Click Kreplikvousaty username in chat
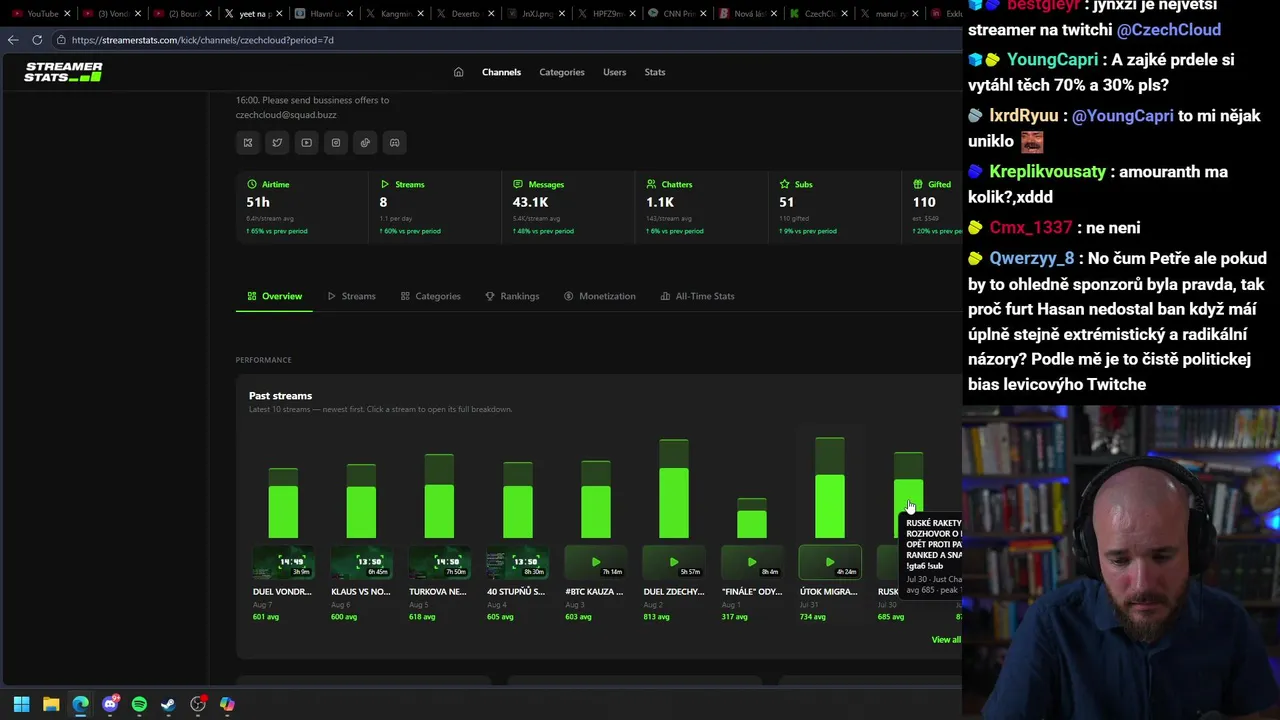Viewport: 1280px width, 720px height. pos(1048,172)
